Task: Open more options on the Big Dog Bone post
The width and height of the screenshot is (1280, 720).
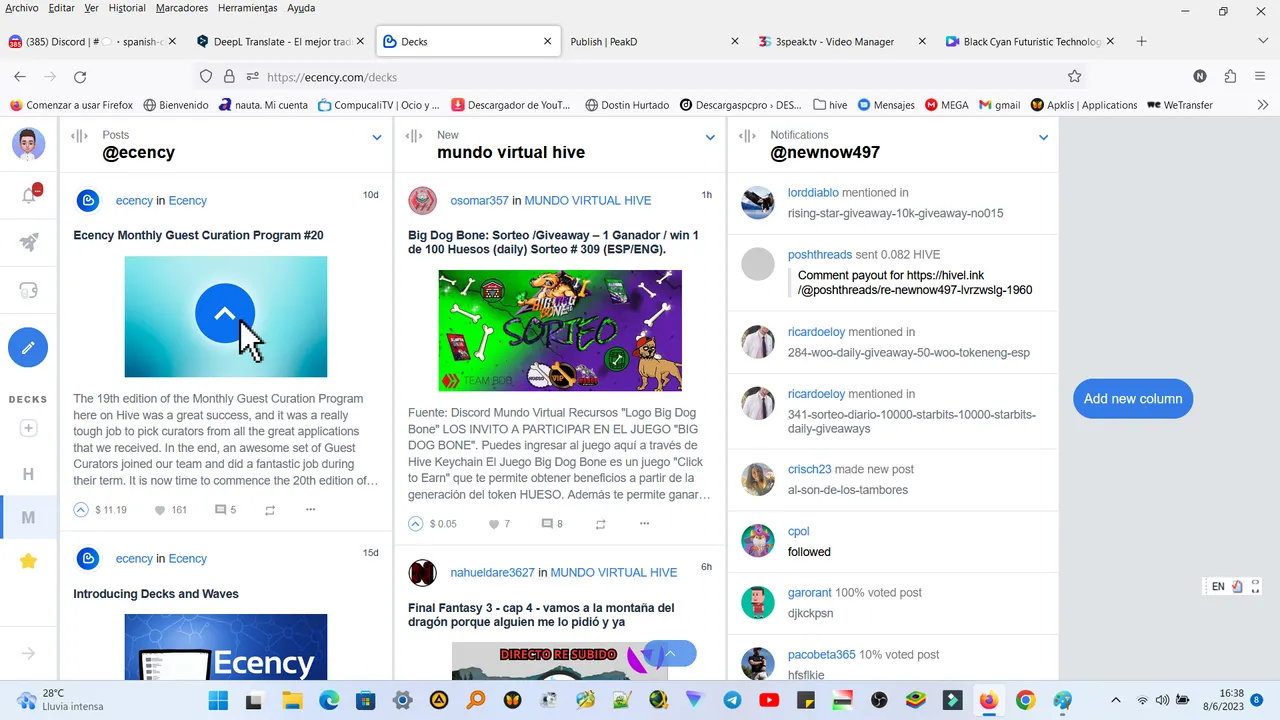Action: (644, 524)
